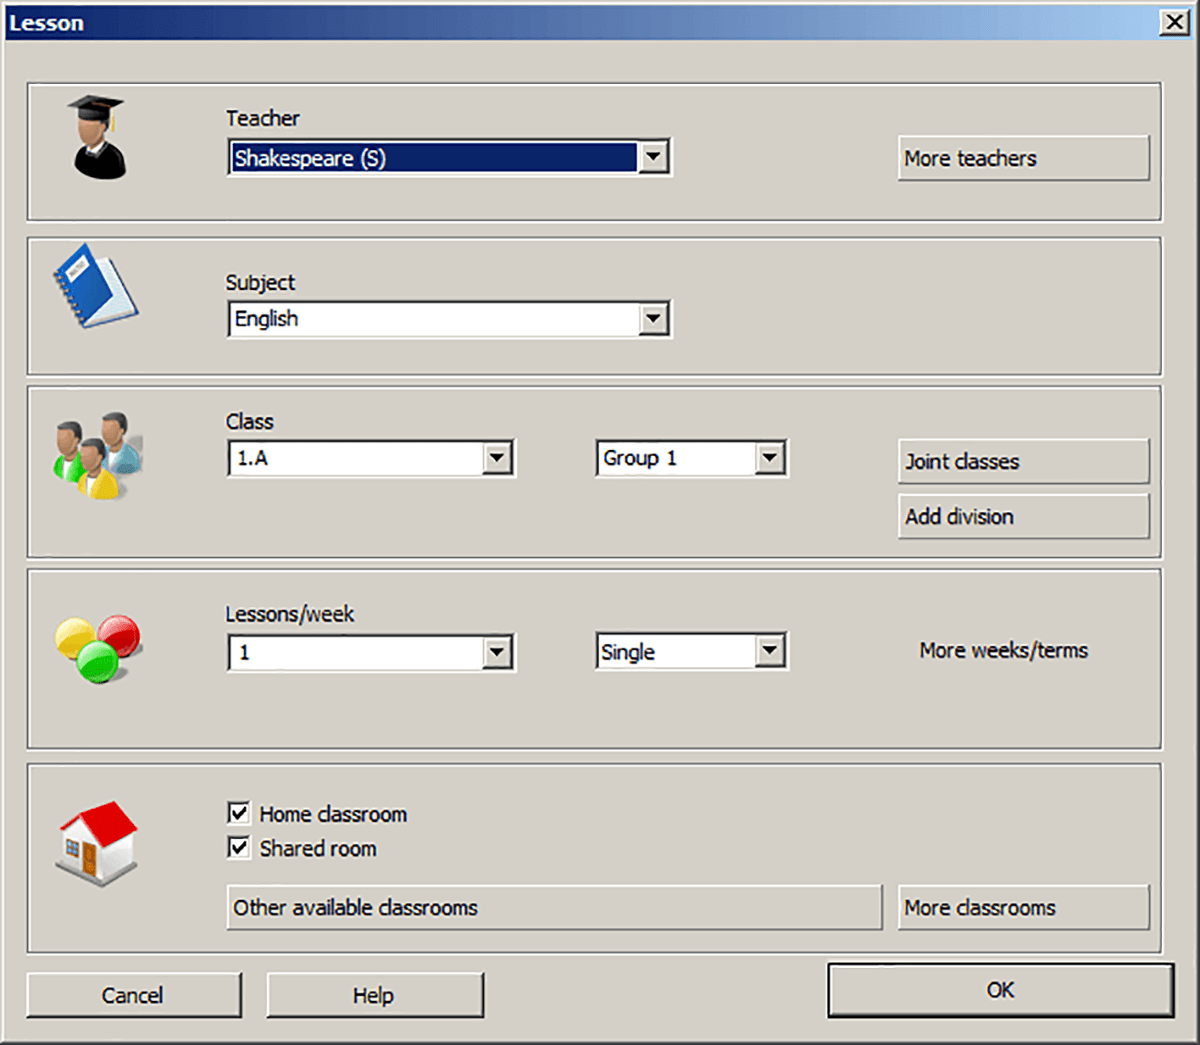Viewport: 1200px width, 1045px height.
Task: Open the Teacher dropdown arrow
Action: point(653,157)
